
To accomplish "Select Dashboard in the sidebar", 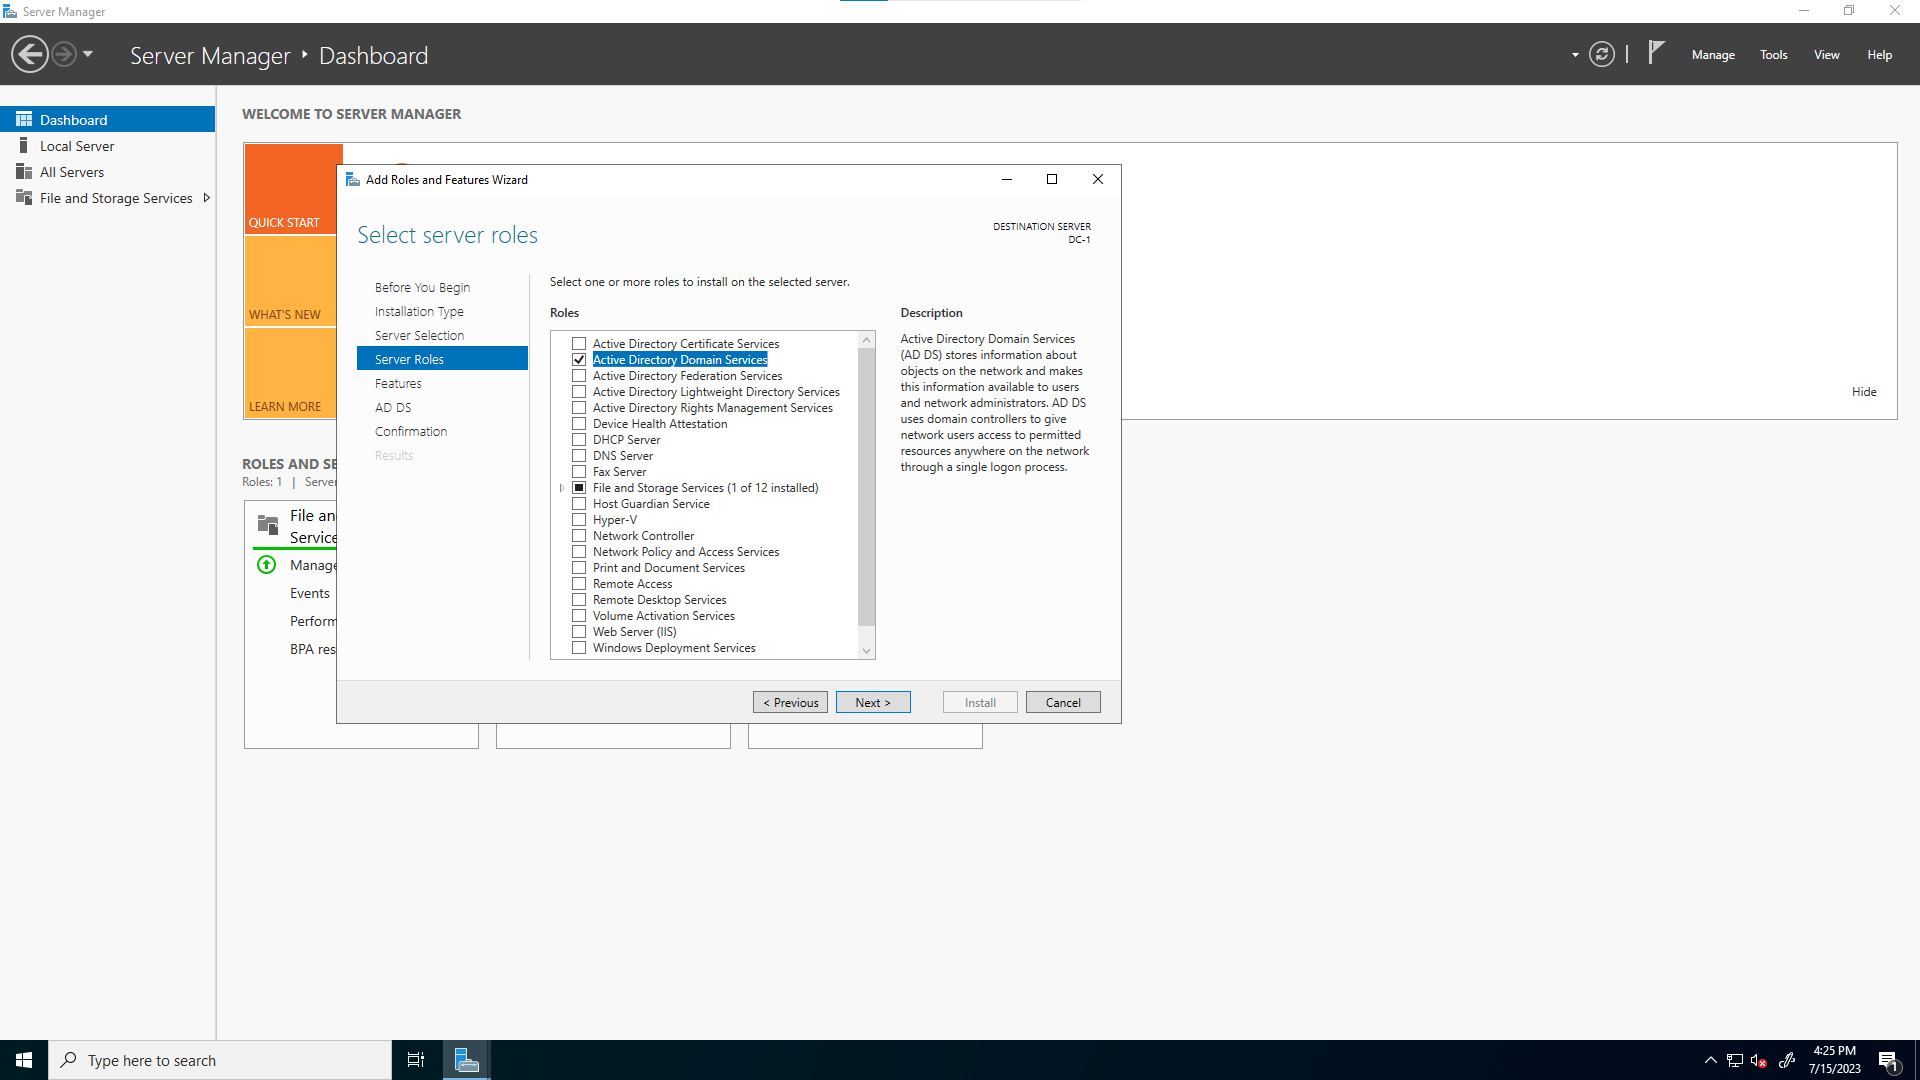I will (x=108, y=119).
